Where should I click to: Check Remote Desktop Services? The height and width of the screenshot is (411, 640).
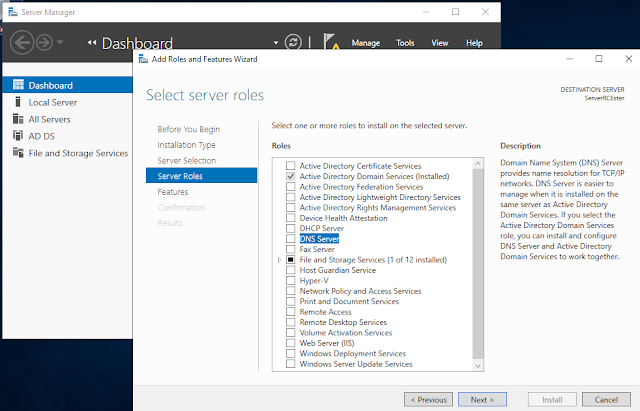click(291, 322)
